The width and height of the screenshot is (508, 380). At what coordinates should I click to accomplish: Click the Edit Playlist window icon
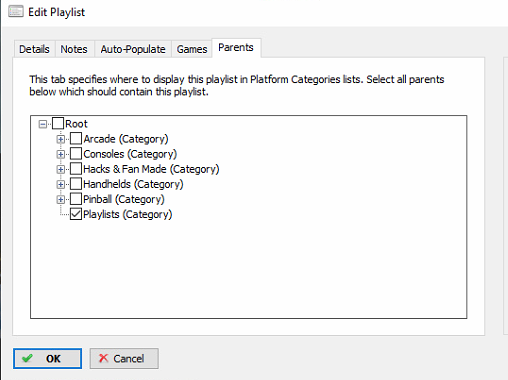tap(16, 12)
